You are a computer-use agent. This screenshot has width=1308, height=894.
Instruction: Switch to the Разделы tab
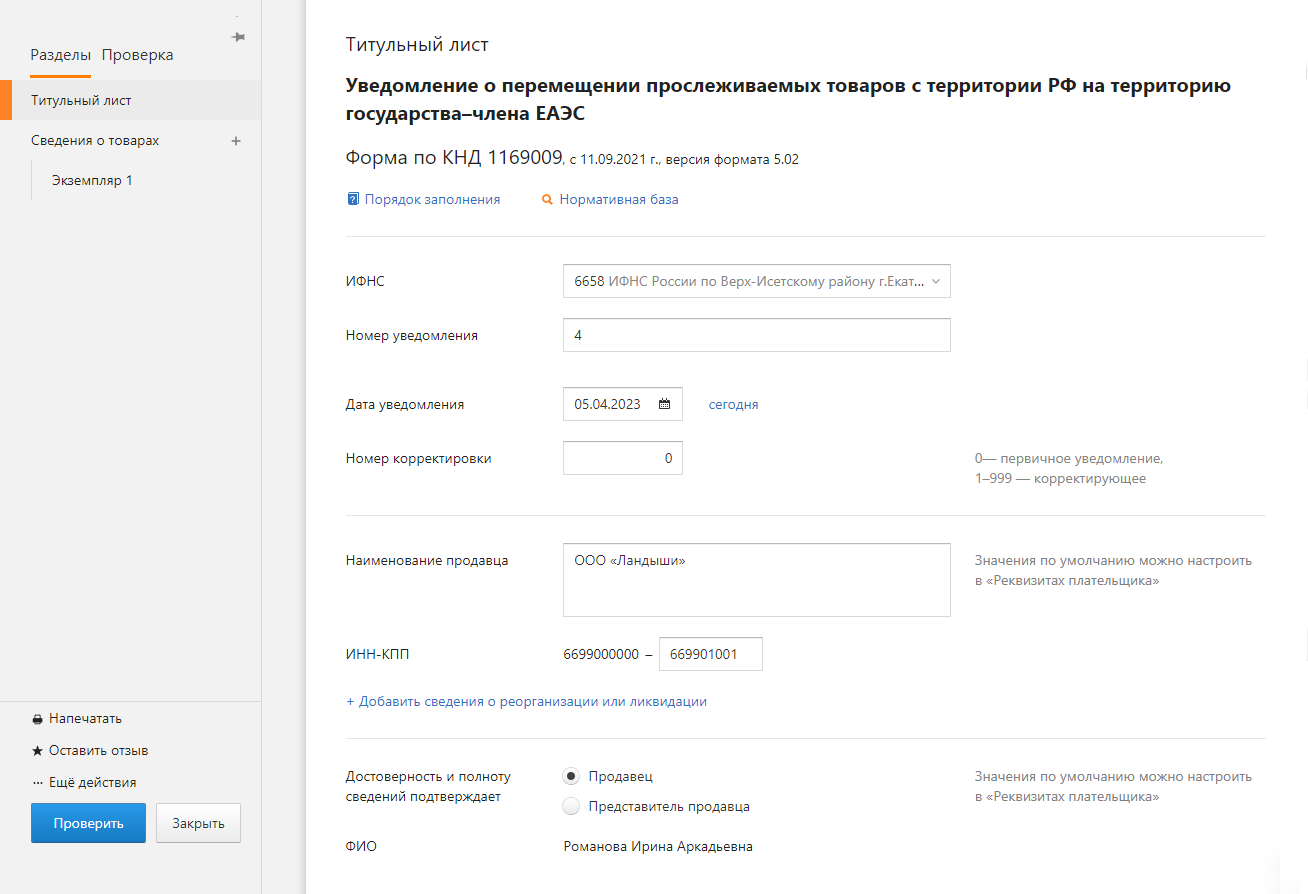60,55
